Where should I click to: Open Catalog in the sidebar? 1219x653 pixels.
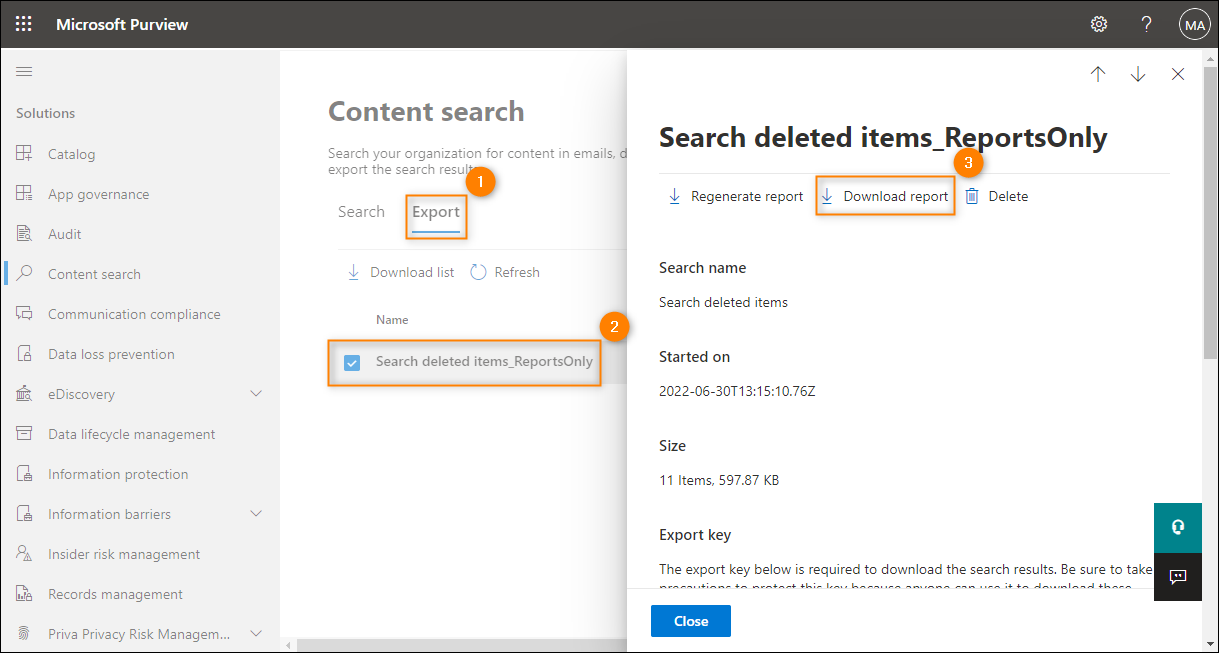tap(71, 154)
